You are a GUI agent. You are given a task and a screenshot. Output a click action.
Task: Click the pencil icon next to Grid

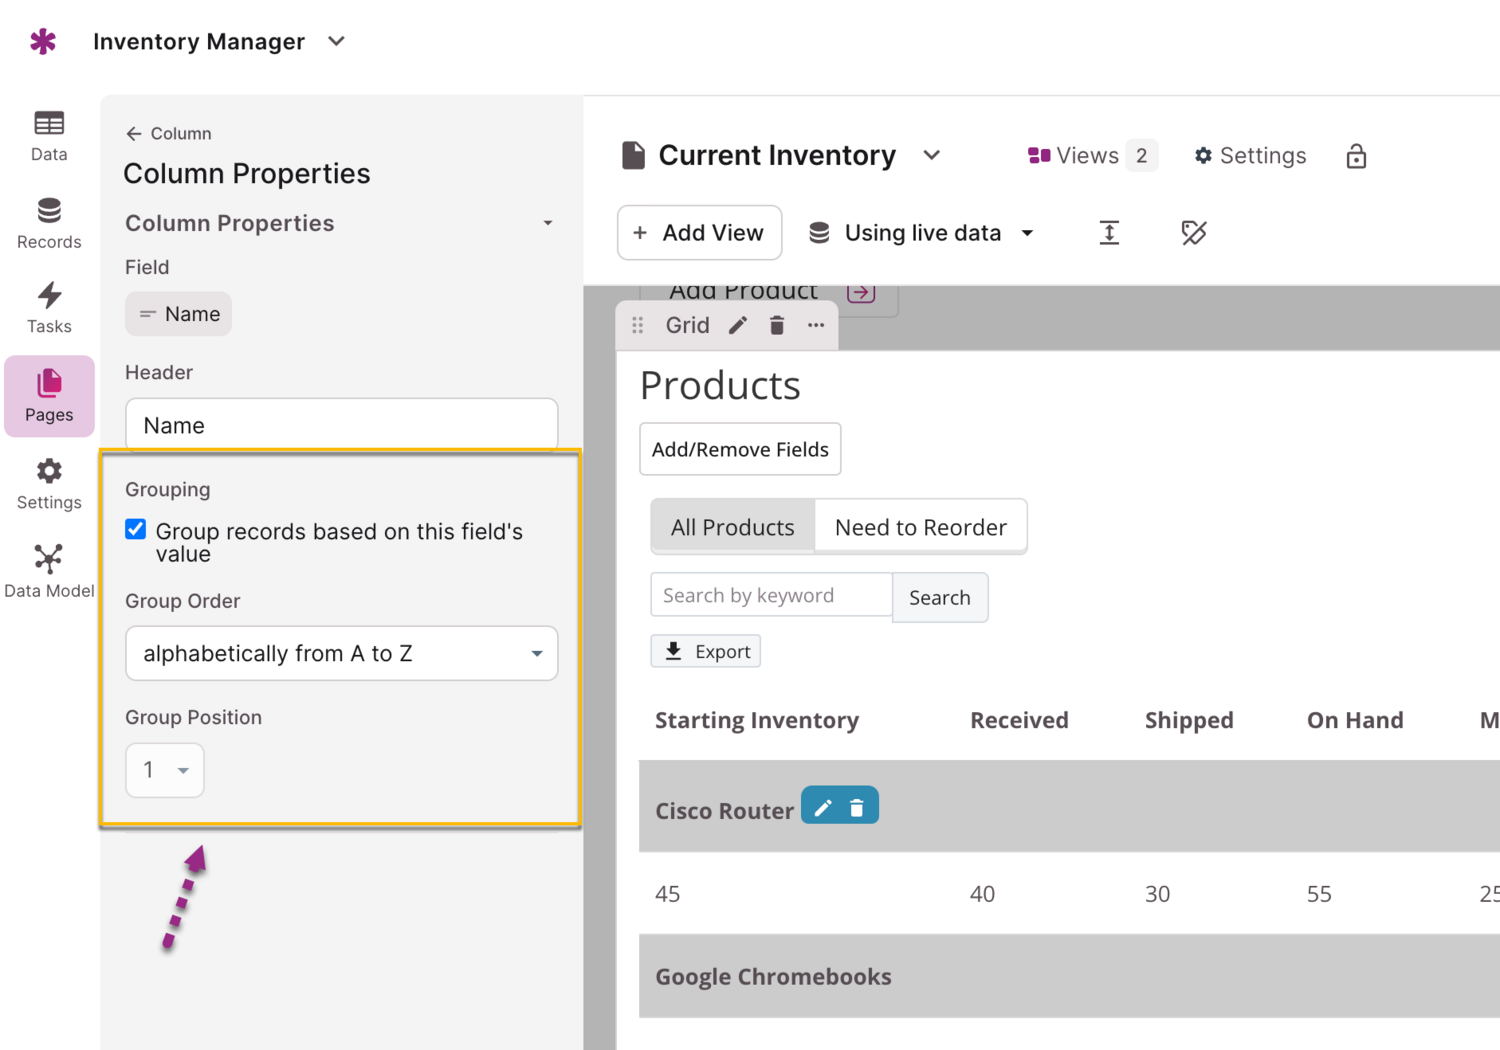click(x=738, y=326)
